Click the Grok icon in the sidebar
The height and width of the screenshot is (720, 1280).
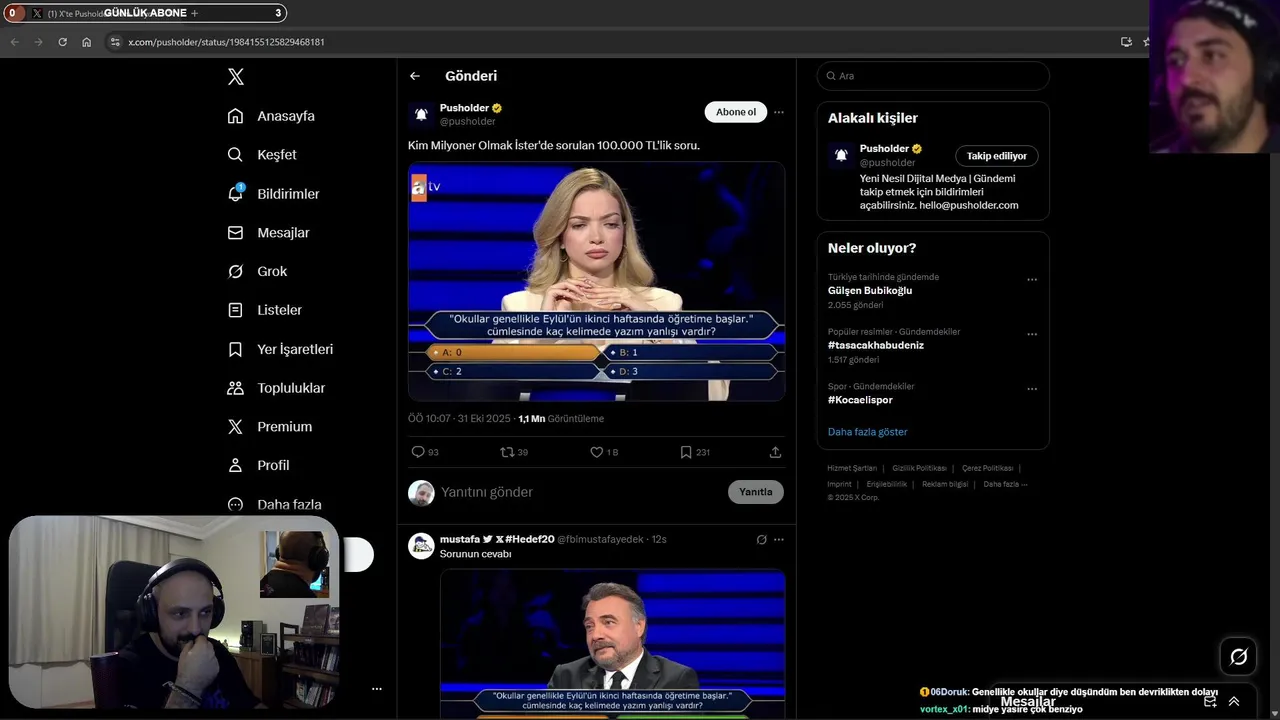[236, 272]
